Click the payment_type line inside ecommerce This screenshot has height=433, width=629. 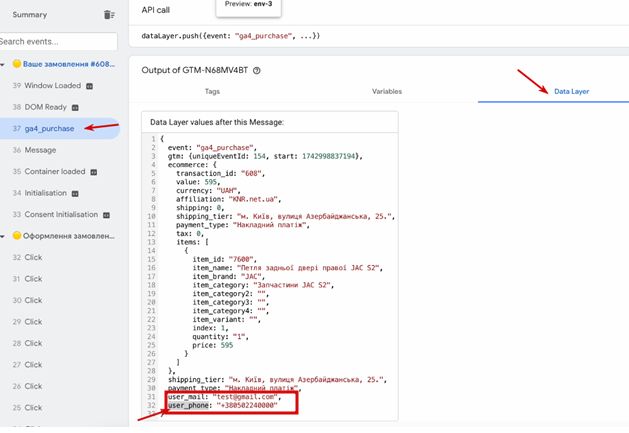pyautogui.click(x=243, y=225)
